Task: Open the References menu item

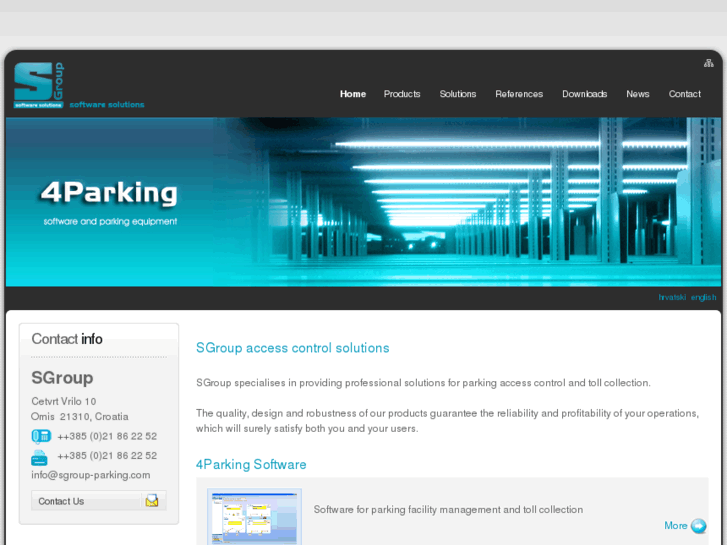Action: (519, 94)
